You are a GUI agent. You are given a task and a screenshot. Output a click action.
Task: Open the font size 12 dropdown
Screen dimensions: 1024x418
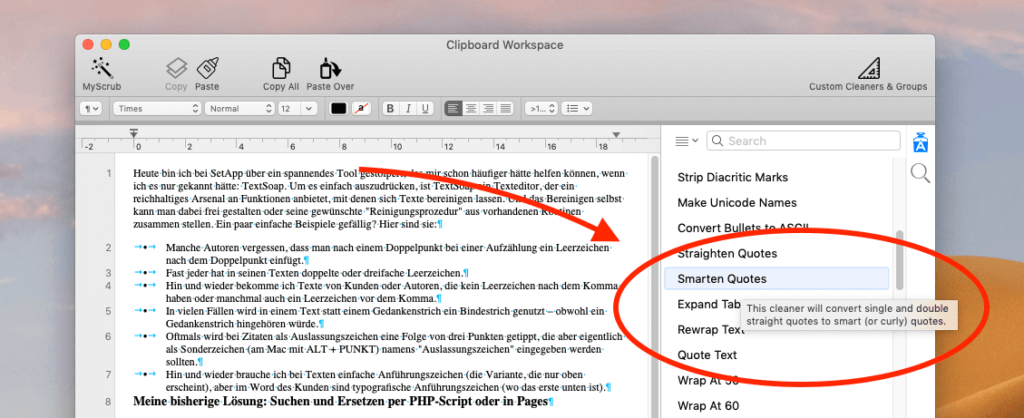click(x=297, y=108)
